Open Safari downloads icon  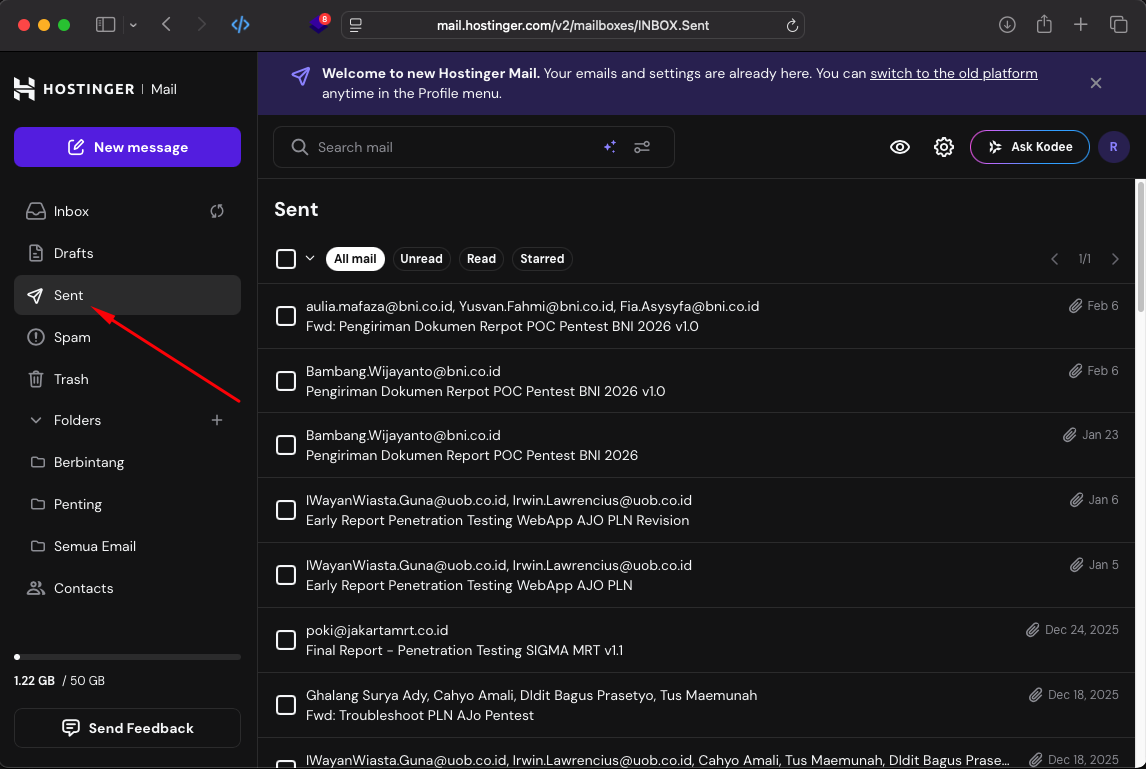tap(1007, 25)
